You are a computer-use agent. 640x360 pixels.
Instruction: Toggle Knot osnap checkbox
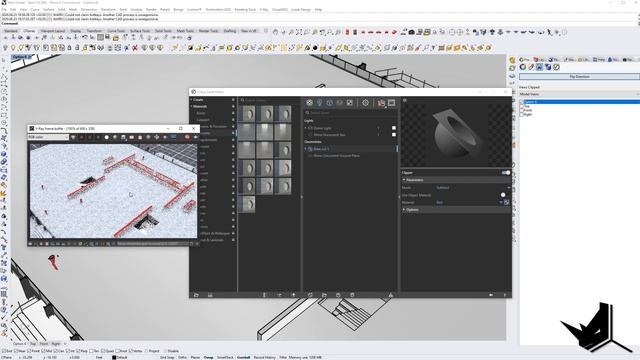click(x=118, y=351)
